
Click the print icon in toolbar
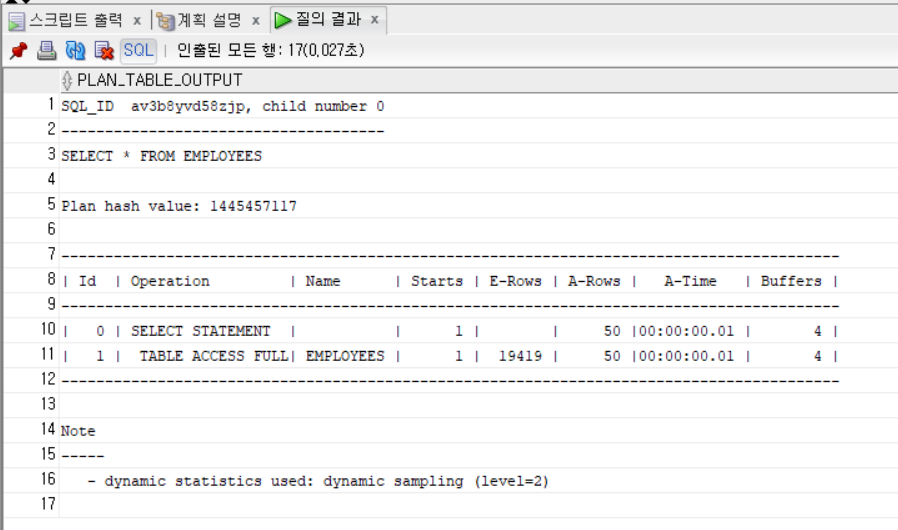click(46, 50)
